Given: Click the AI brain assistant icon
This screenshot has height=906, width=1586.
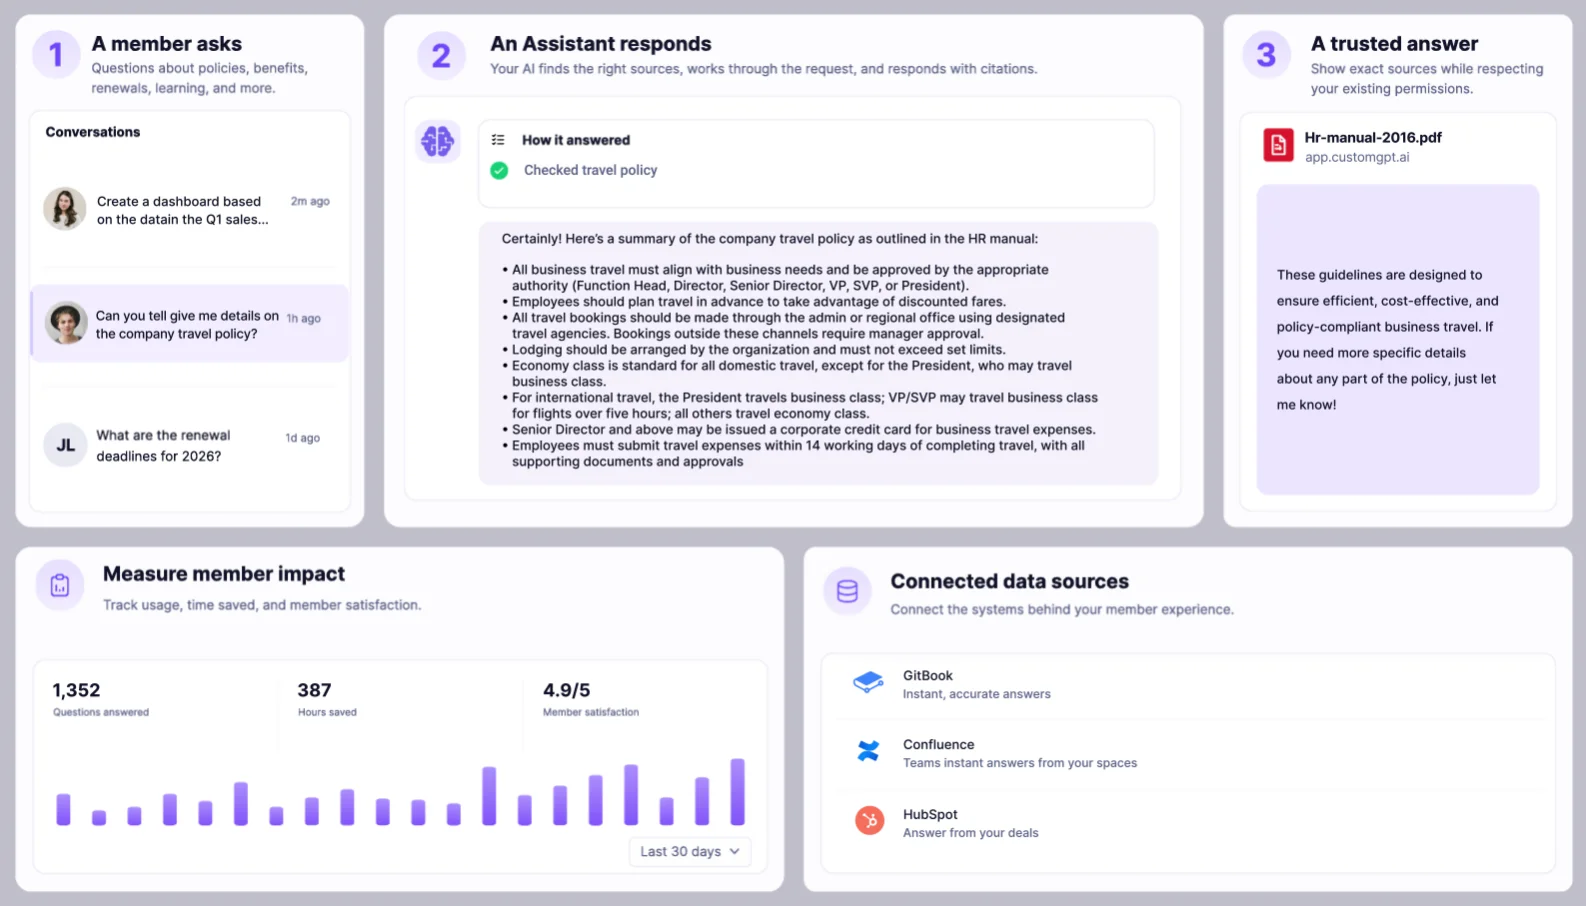Looking at the screenshot, I should tap(438, 141).
